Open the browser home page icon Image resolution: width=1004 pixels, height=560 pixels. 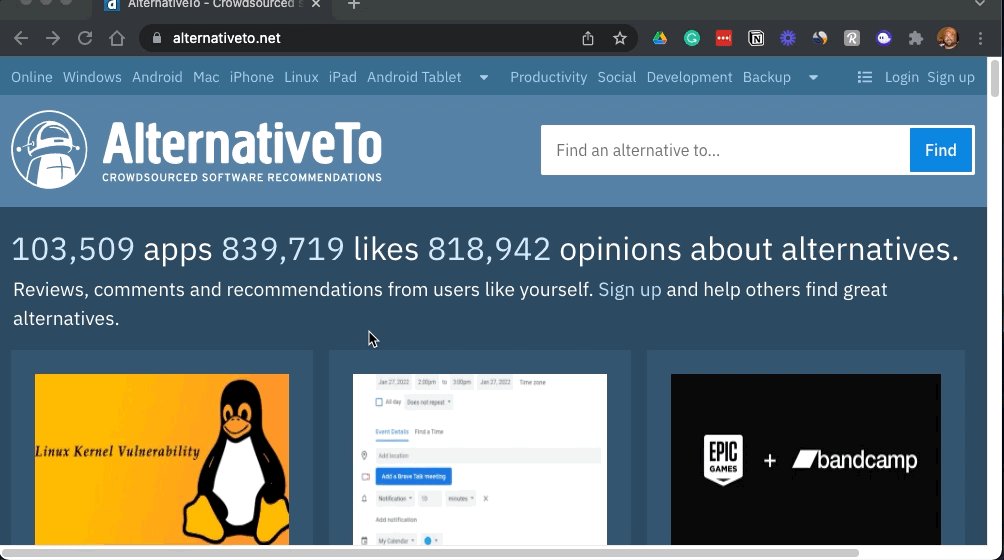click(x=117, y=38)
